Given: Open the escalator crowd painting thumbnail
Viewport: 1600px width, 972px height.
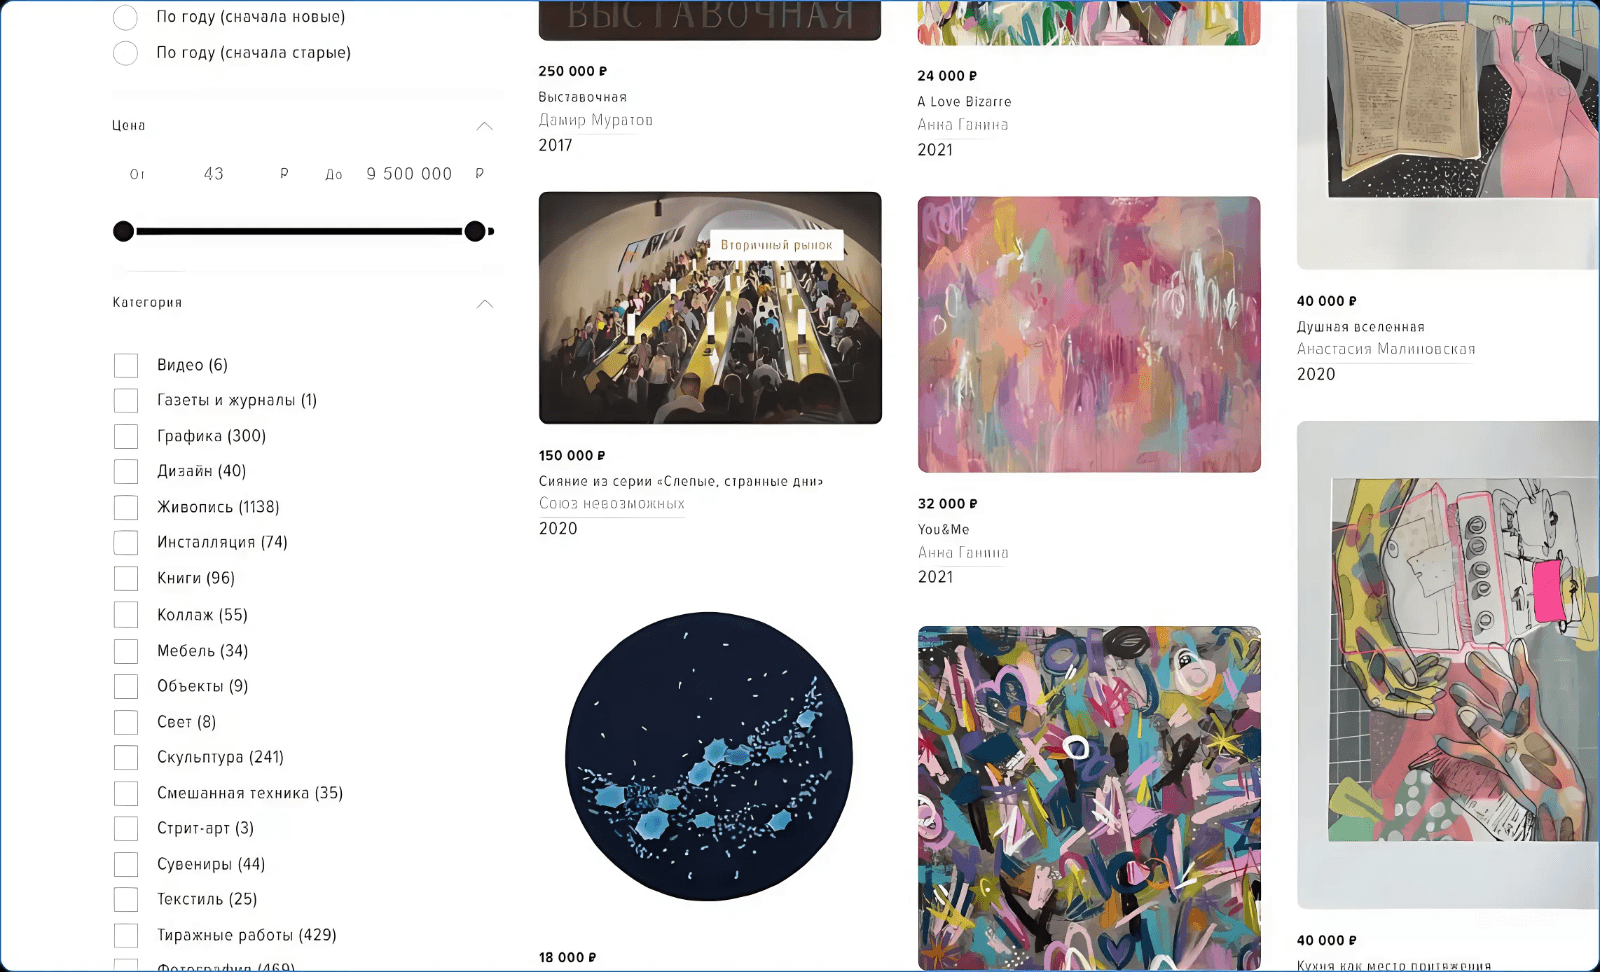Looking at the screenshot, I should 710,308.
